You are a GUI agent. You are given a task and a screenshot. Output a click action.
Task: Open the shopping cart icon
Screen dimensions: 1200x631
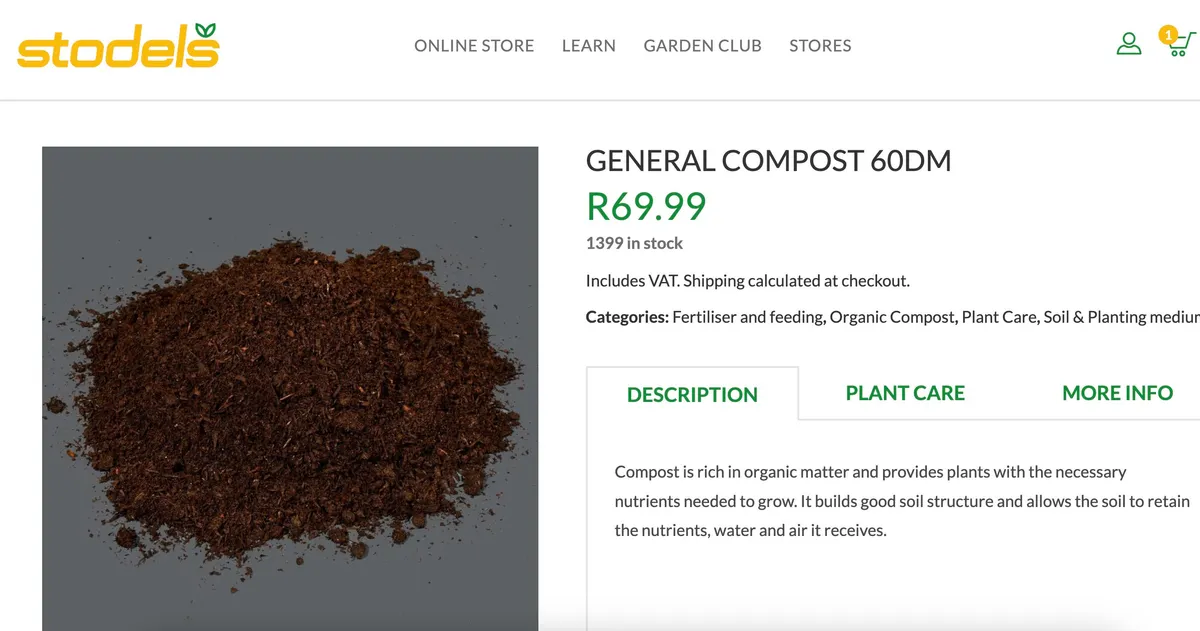1183,46
